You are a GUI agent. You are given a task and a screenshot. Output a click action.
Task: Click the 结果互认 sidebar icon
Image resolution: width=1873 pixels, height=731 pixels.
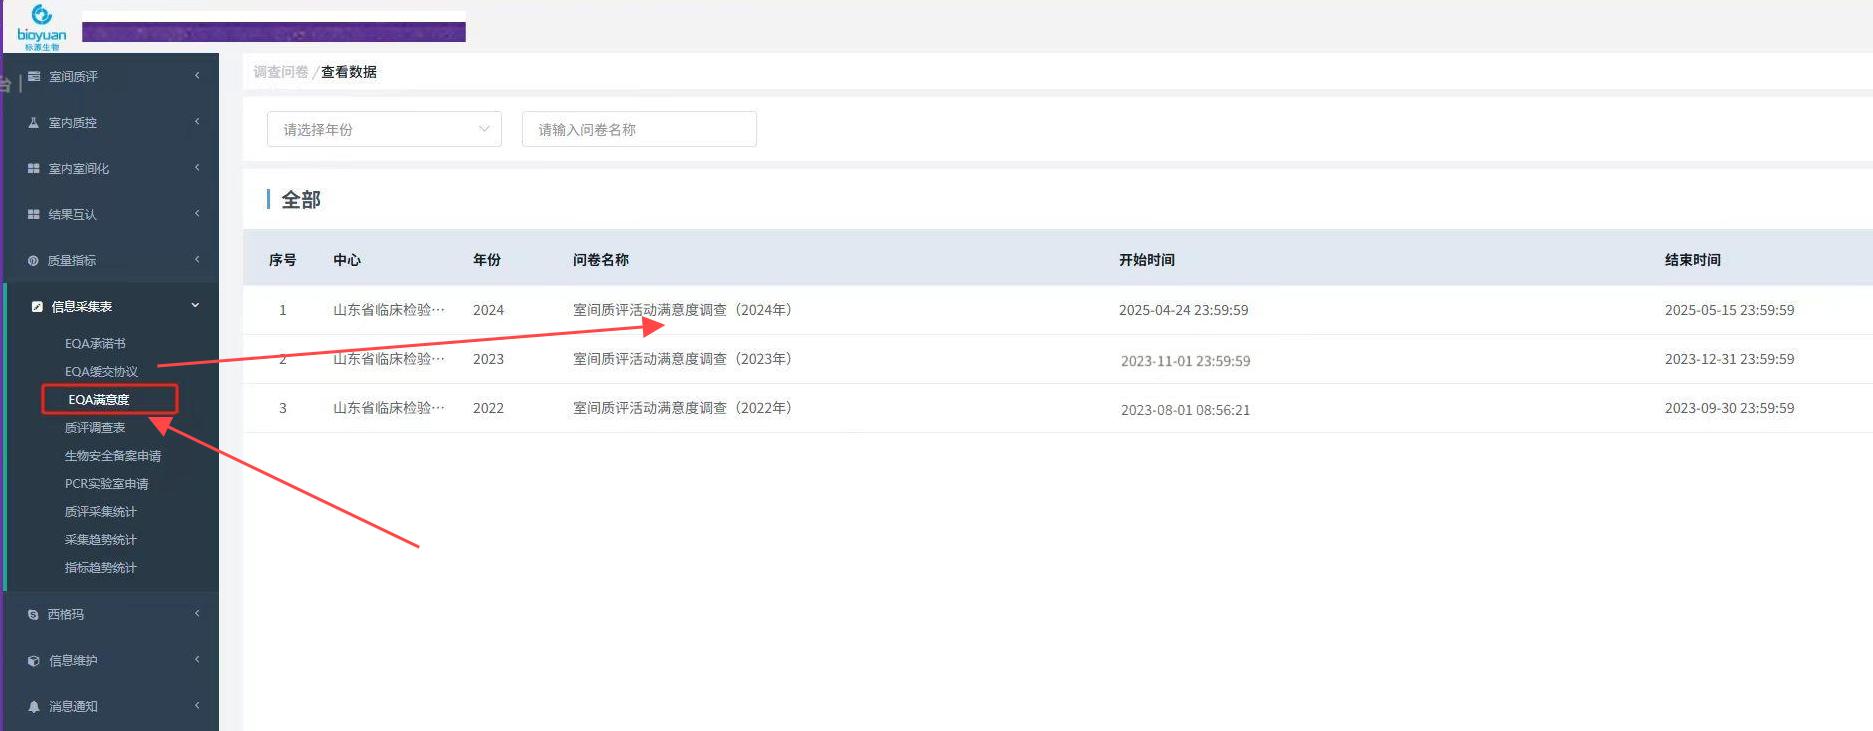(x=34, y=215)
